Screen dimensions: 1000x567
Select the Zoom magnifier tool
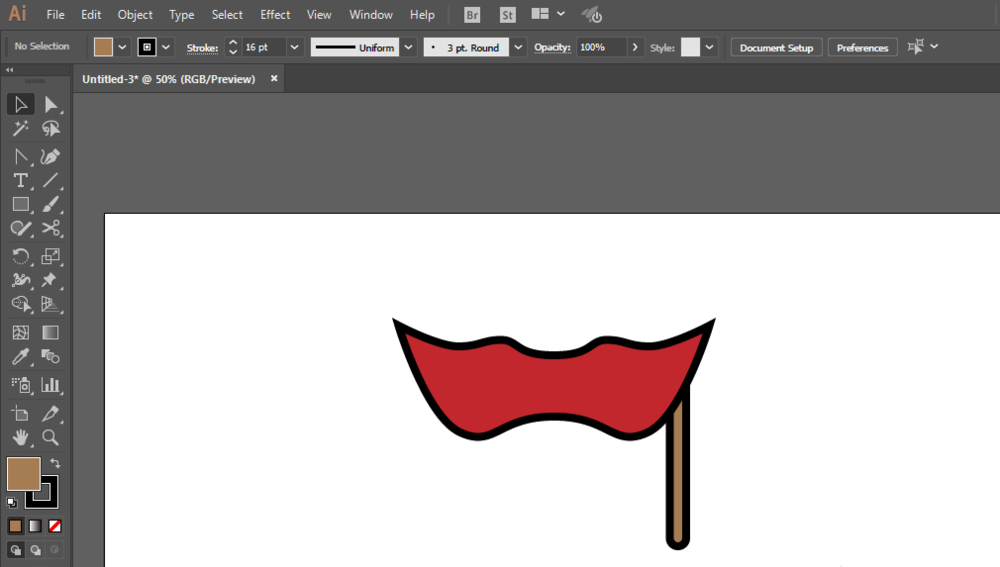[51, 438]
